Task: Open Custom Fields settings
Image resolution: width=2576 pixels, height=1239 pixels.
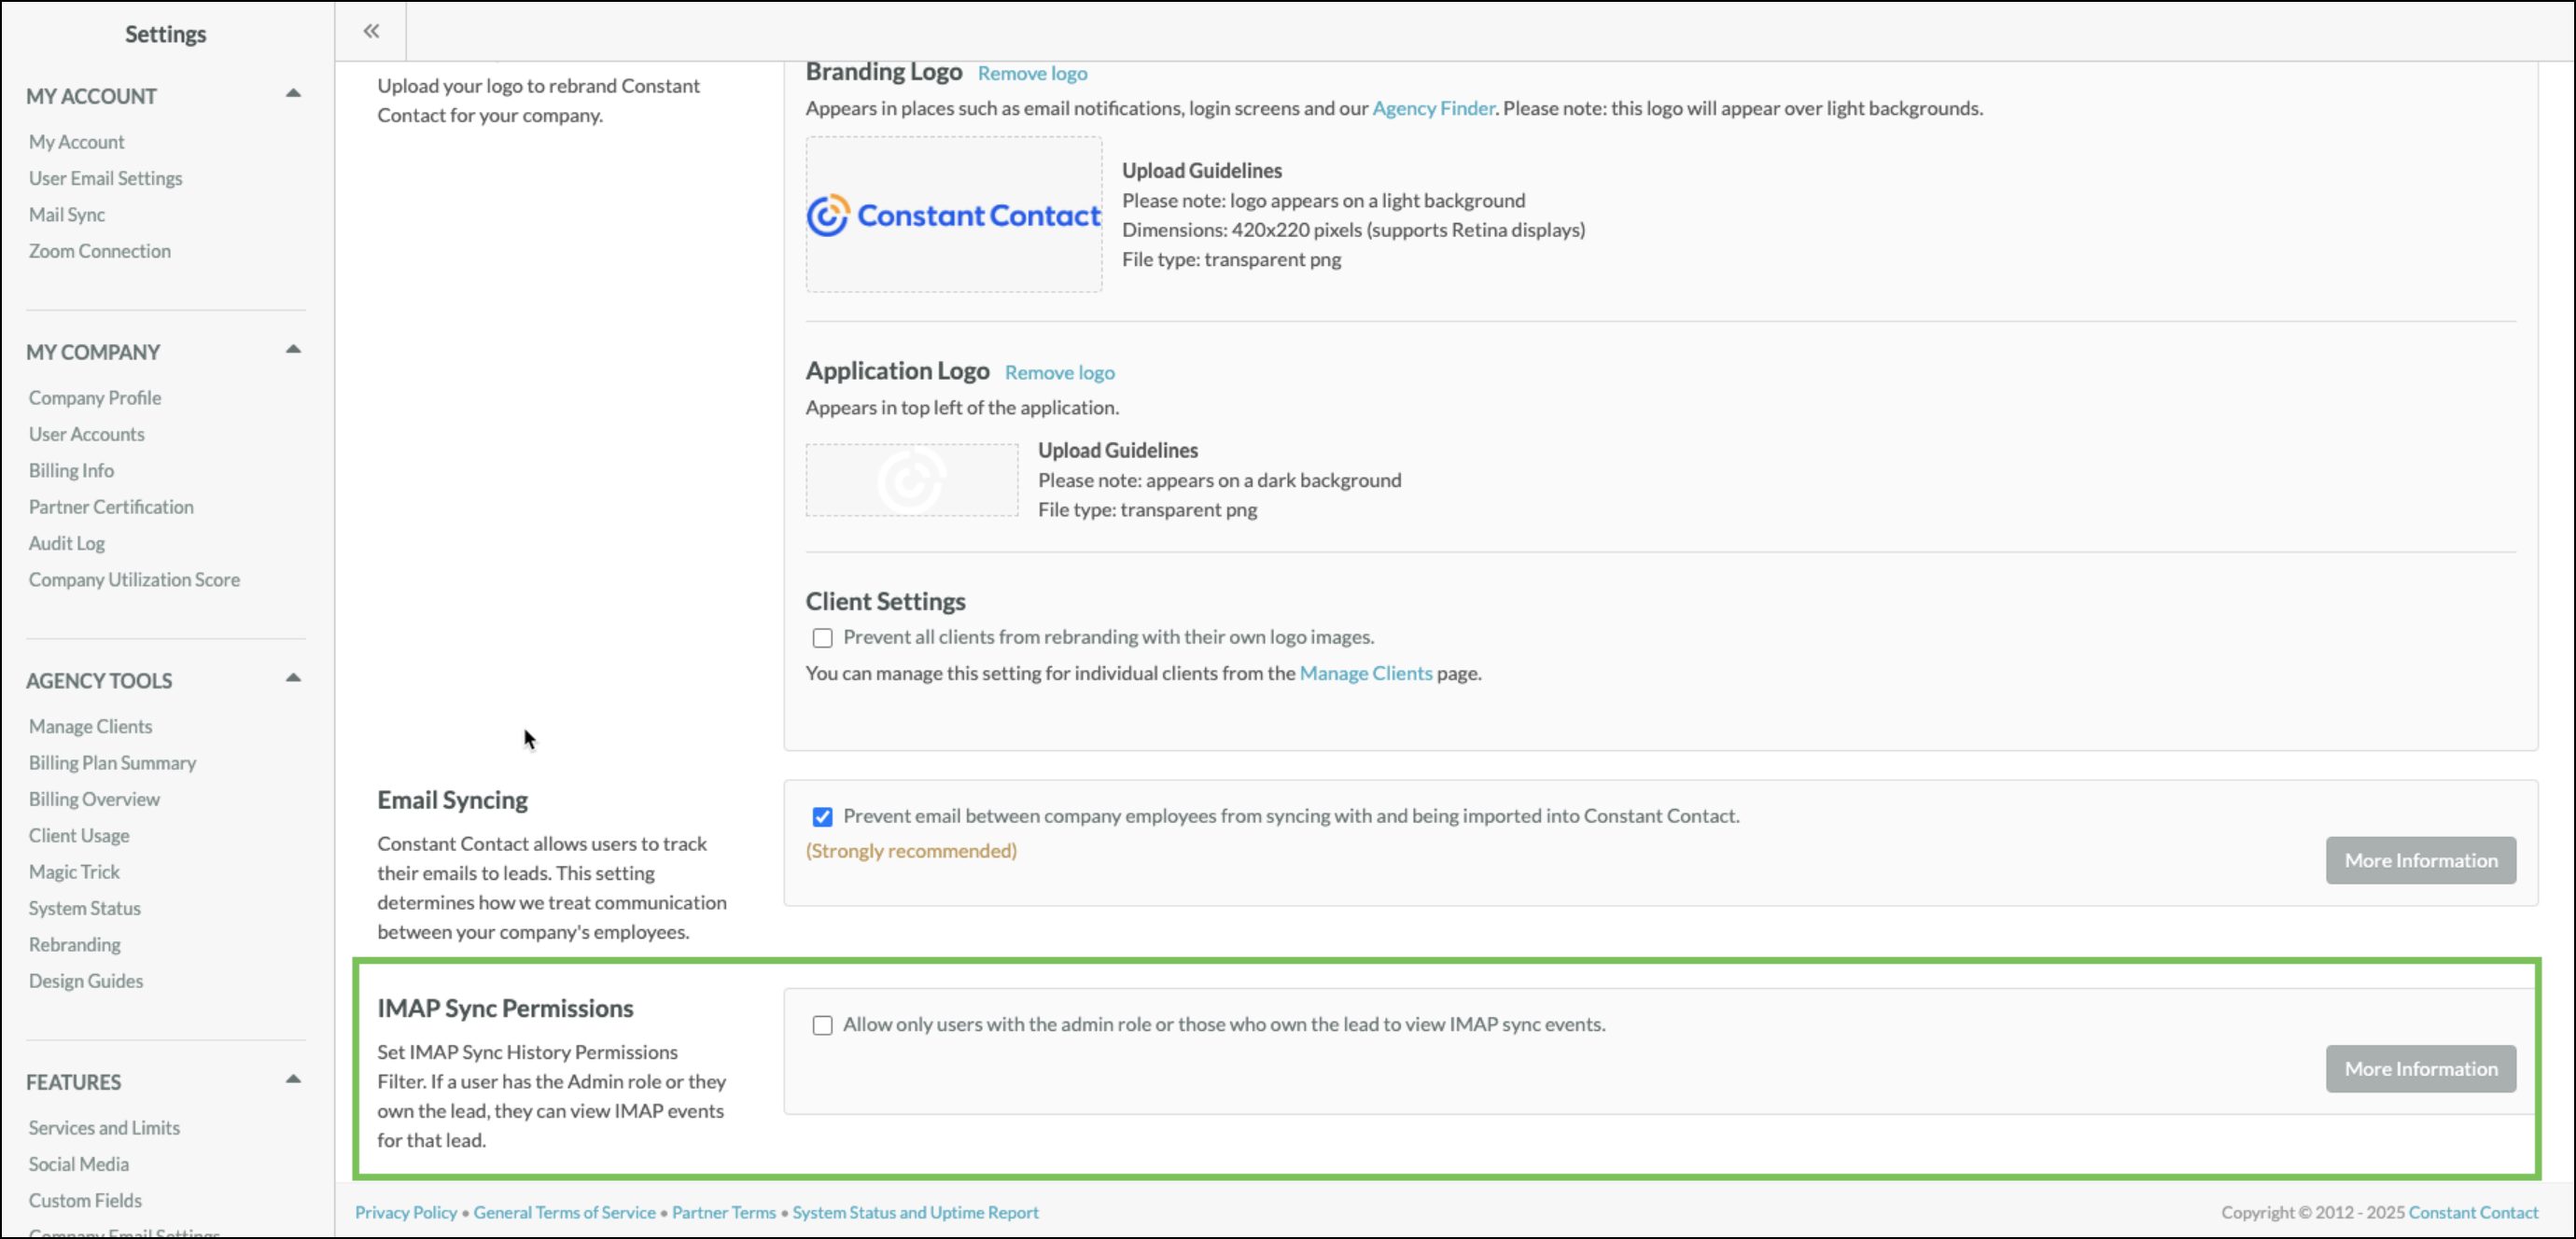Action: click(x=85, y=1200)
